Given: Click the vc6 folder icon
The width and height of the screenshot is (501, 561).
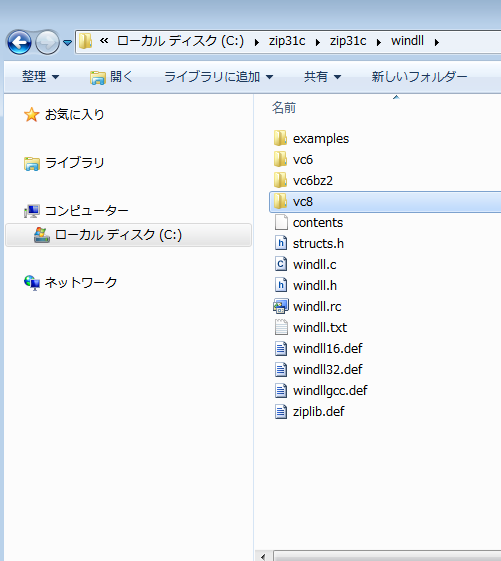Looking at the screenshot, I should click(x=281, y=159).
